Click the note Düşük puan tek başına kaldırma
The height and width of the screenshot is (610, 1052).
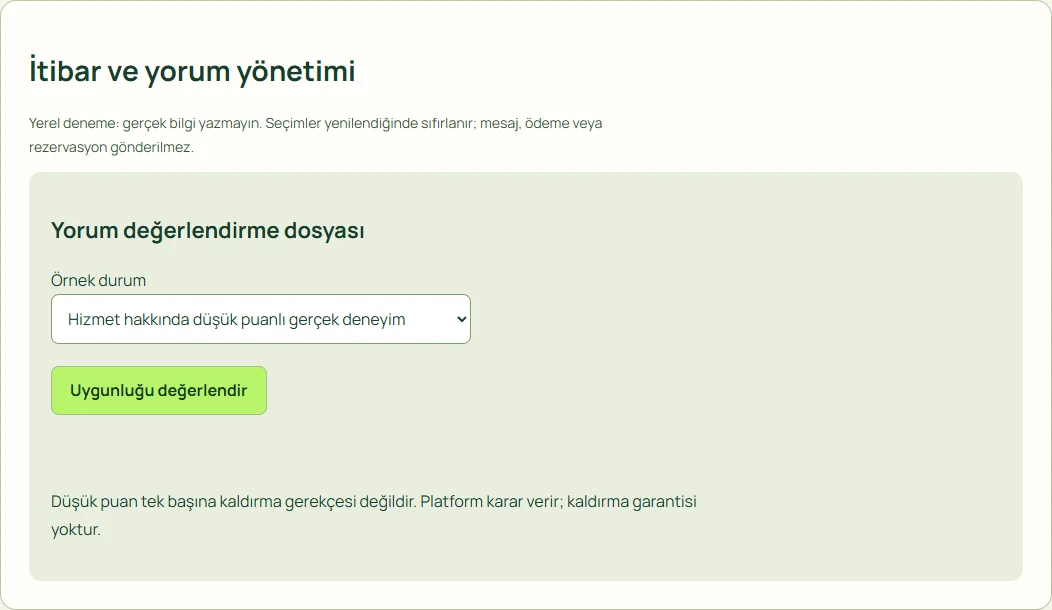coord(374,515)
